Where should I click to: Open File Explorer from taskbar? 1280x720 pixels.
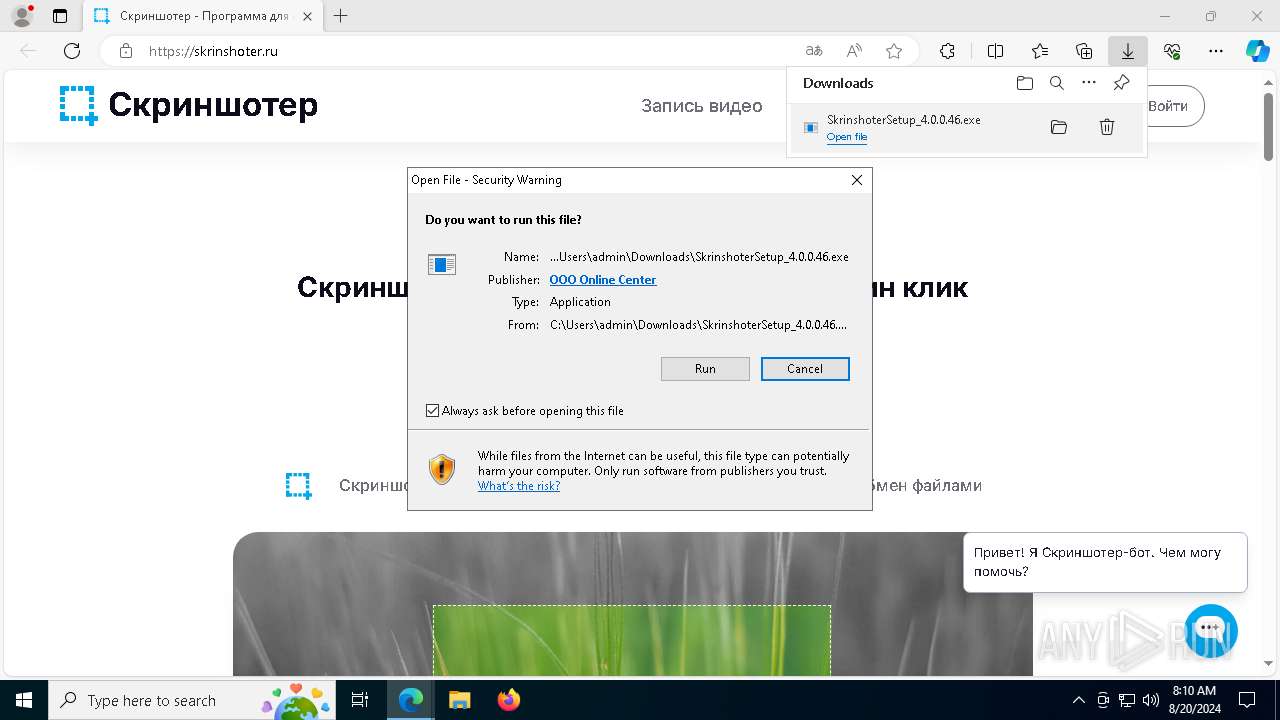(x=459, y=700)
